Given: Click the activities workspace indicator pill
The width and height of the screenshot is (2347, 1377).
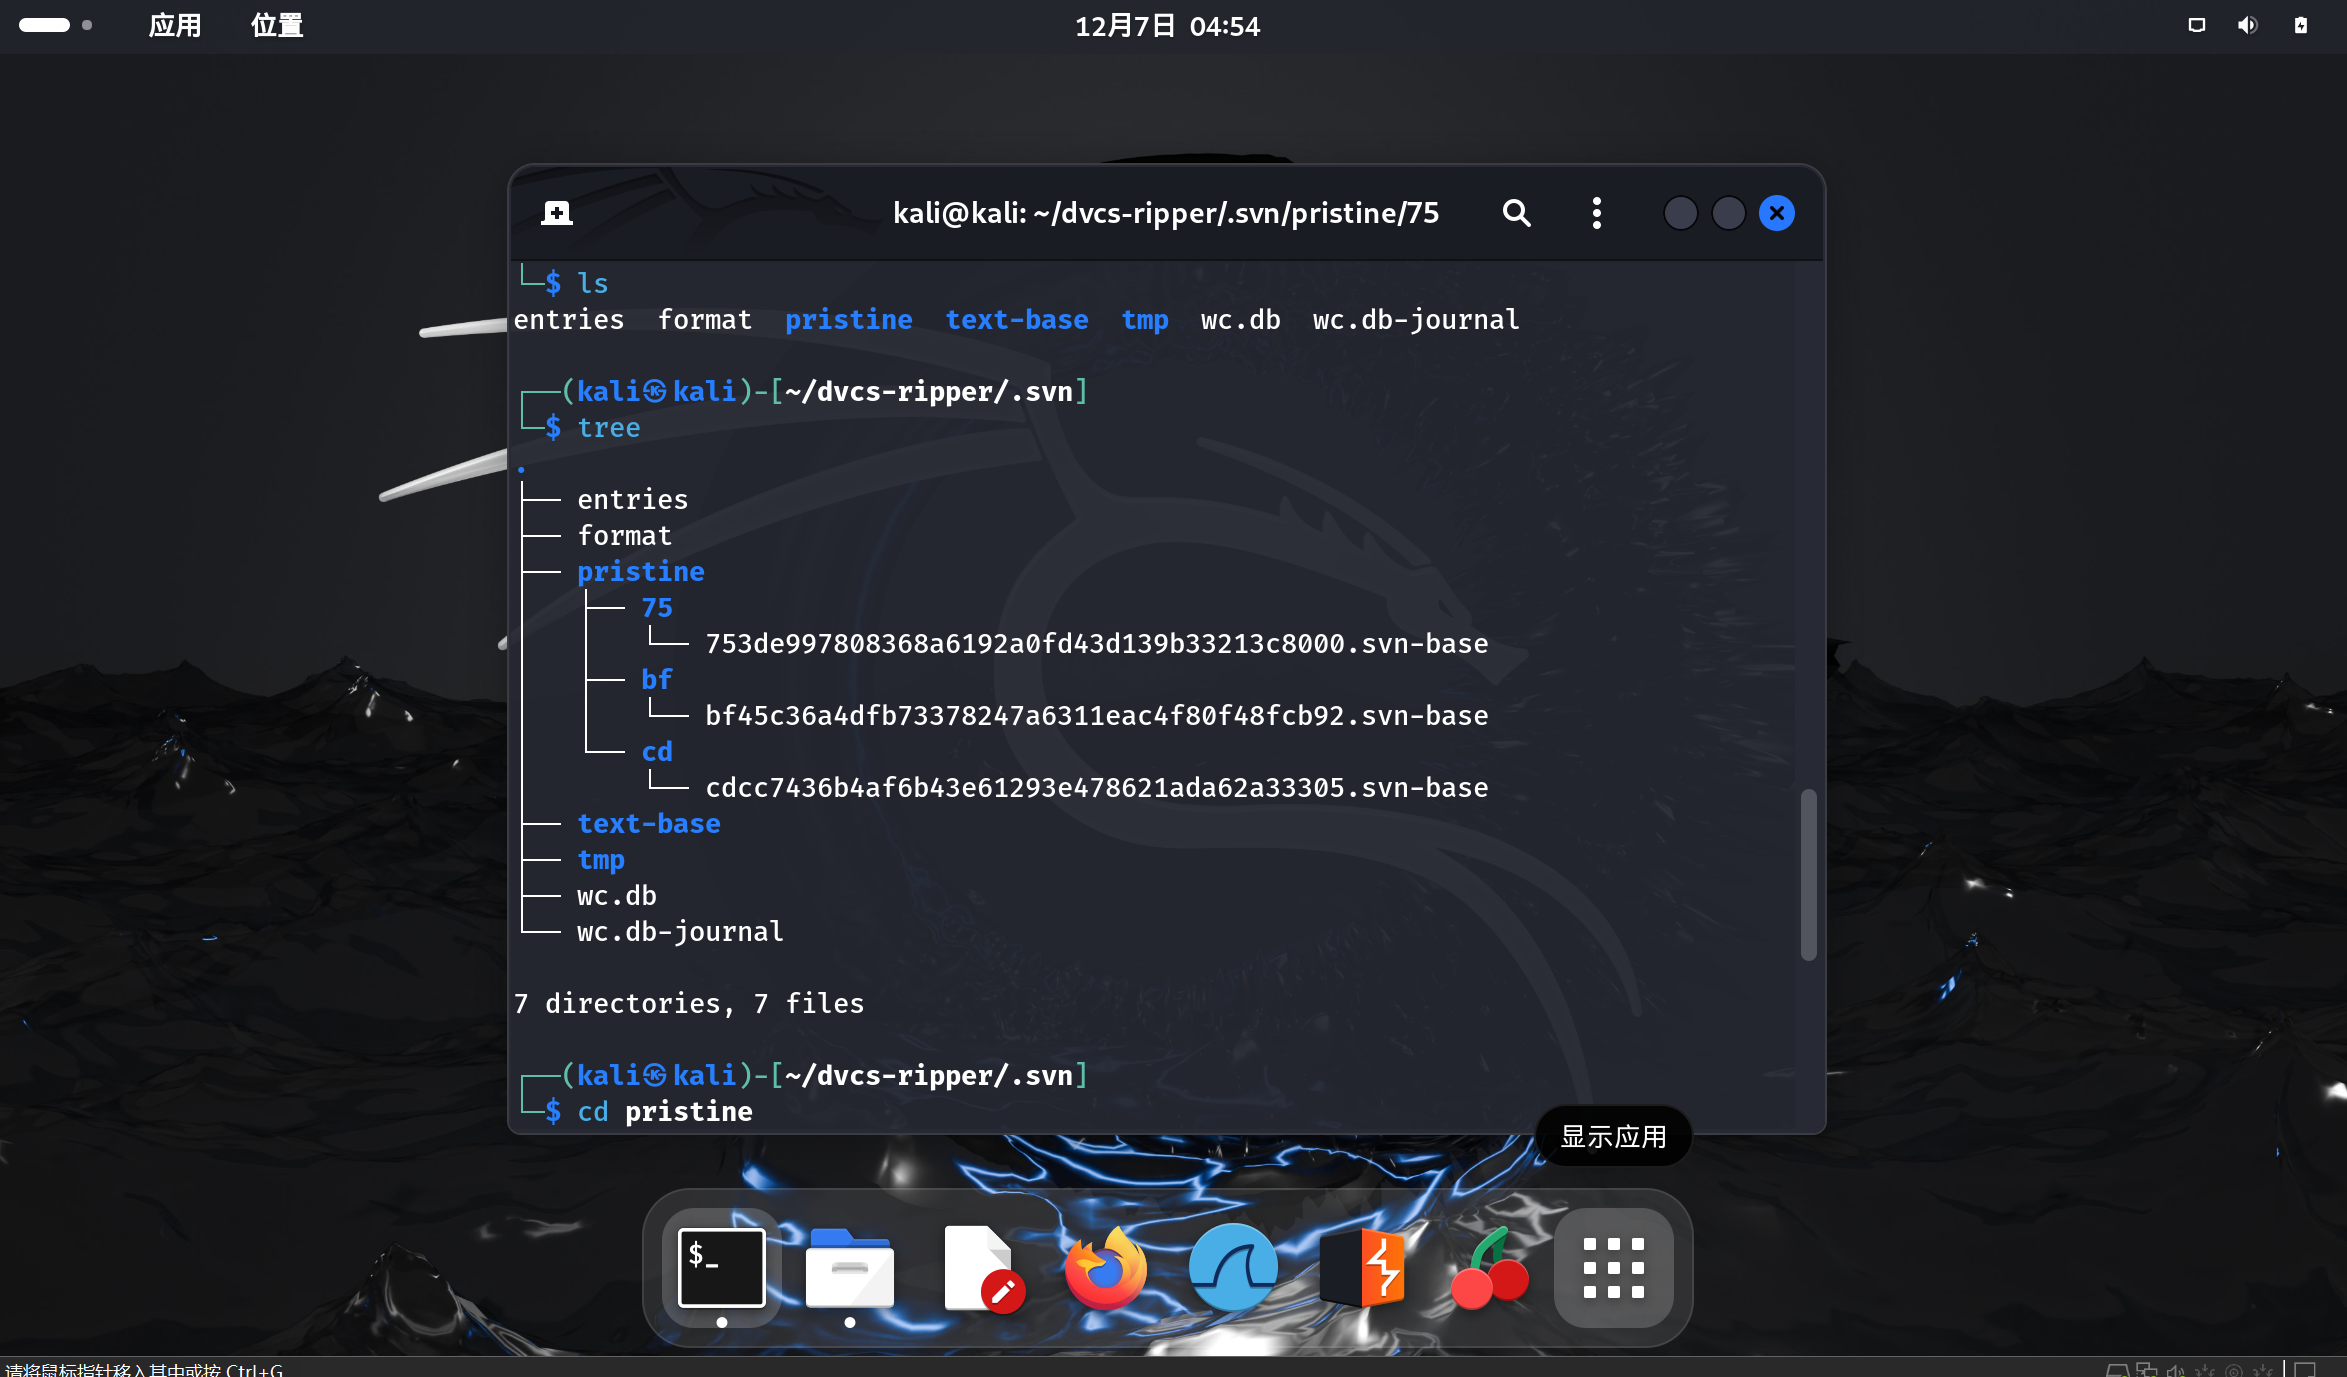Looking at the screenshot, I should pos(45,25).
